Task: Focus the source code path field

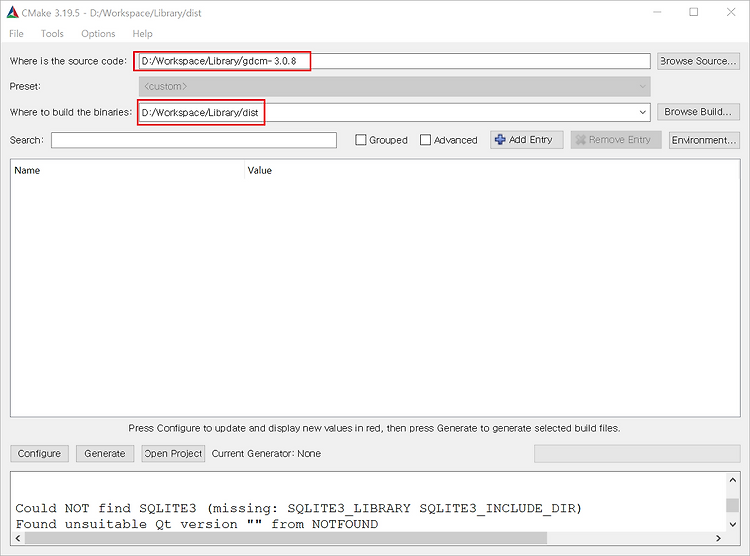Action: [394, 61]
